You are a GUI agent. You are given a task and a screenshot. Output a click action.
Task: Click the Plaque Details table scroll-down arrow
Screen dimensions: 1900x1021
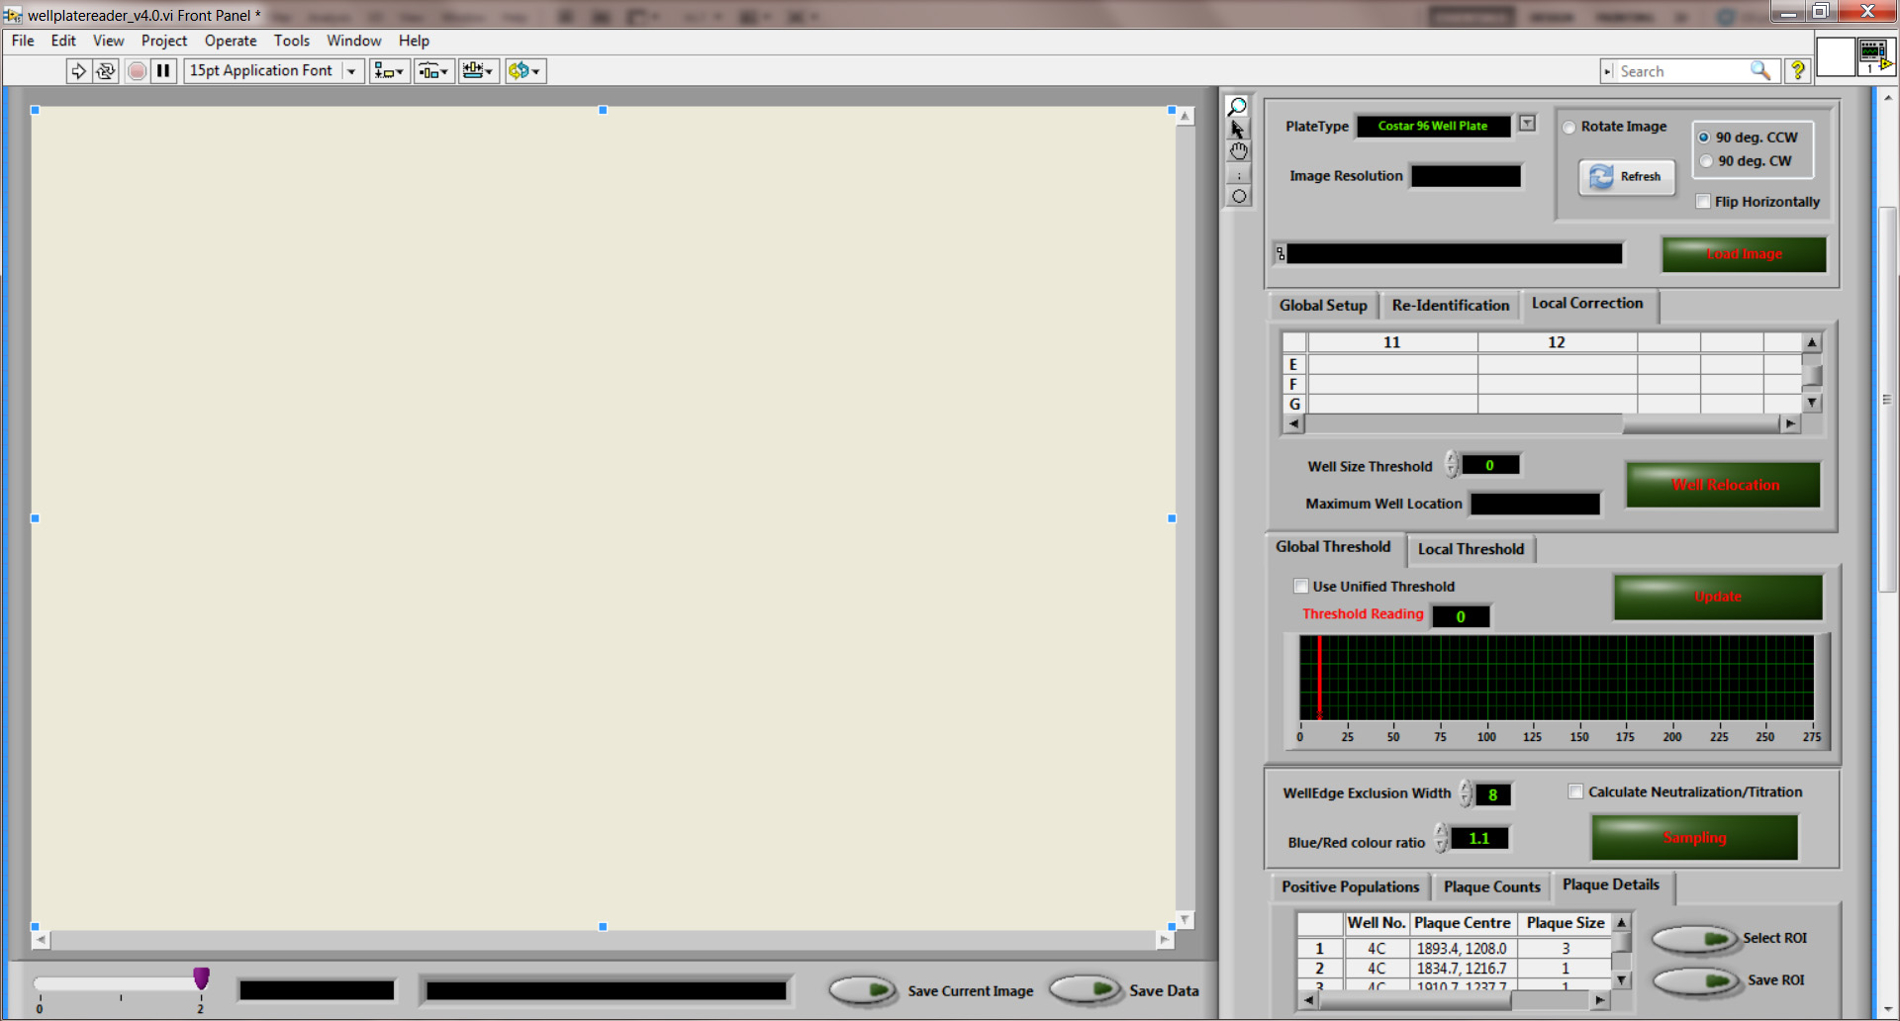pyautogui.click(x=1622, y=980)
